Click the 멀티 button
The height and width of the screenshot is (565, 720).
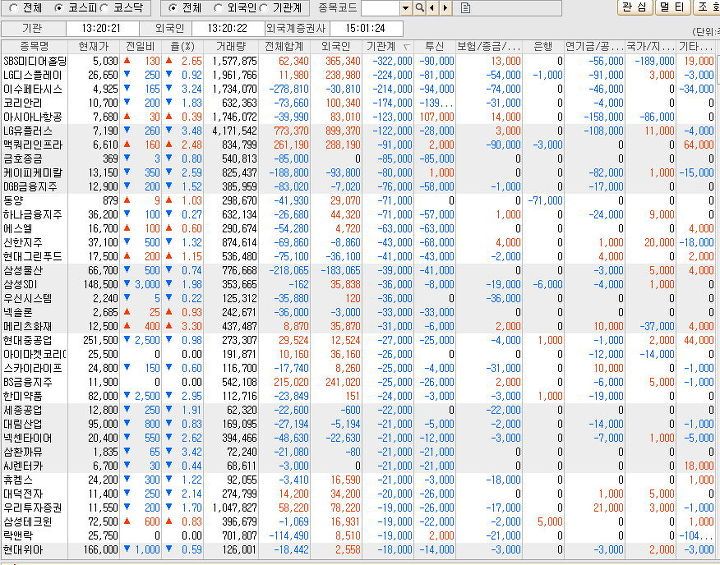point(672,7)
